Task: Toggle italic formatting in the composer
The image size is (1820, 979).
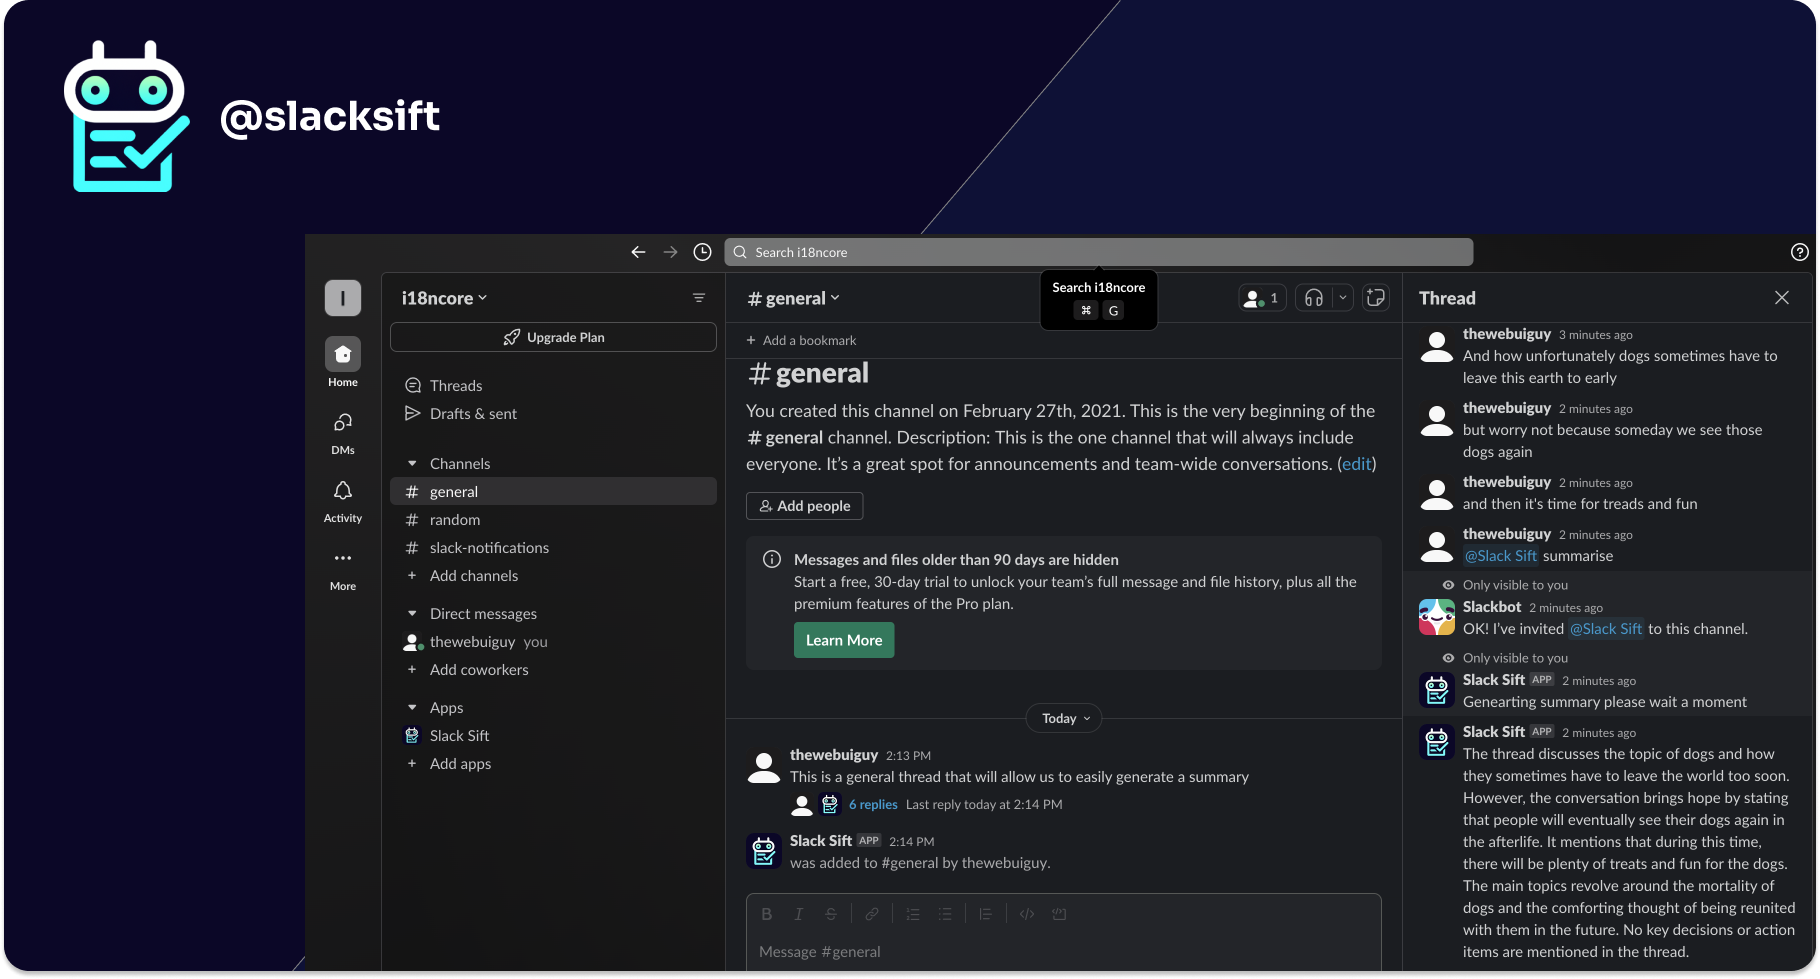Action: (798, 913)
